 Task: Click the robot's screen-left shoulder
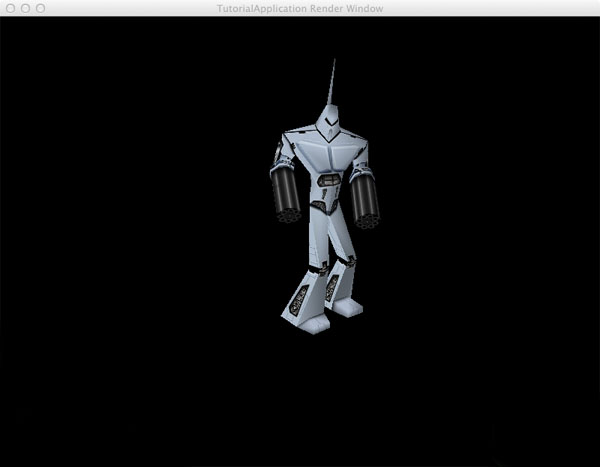click(285, 145)
